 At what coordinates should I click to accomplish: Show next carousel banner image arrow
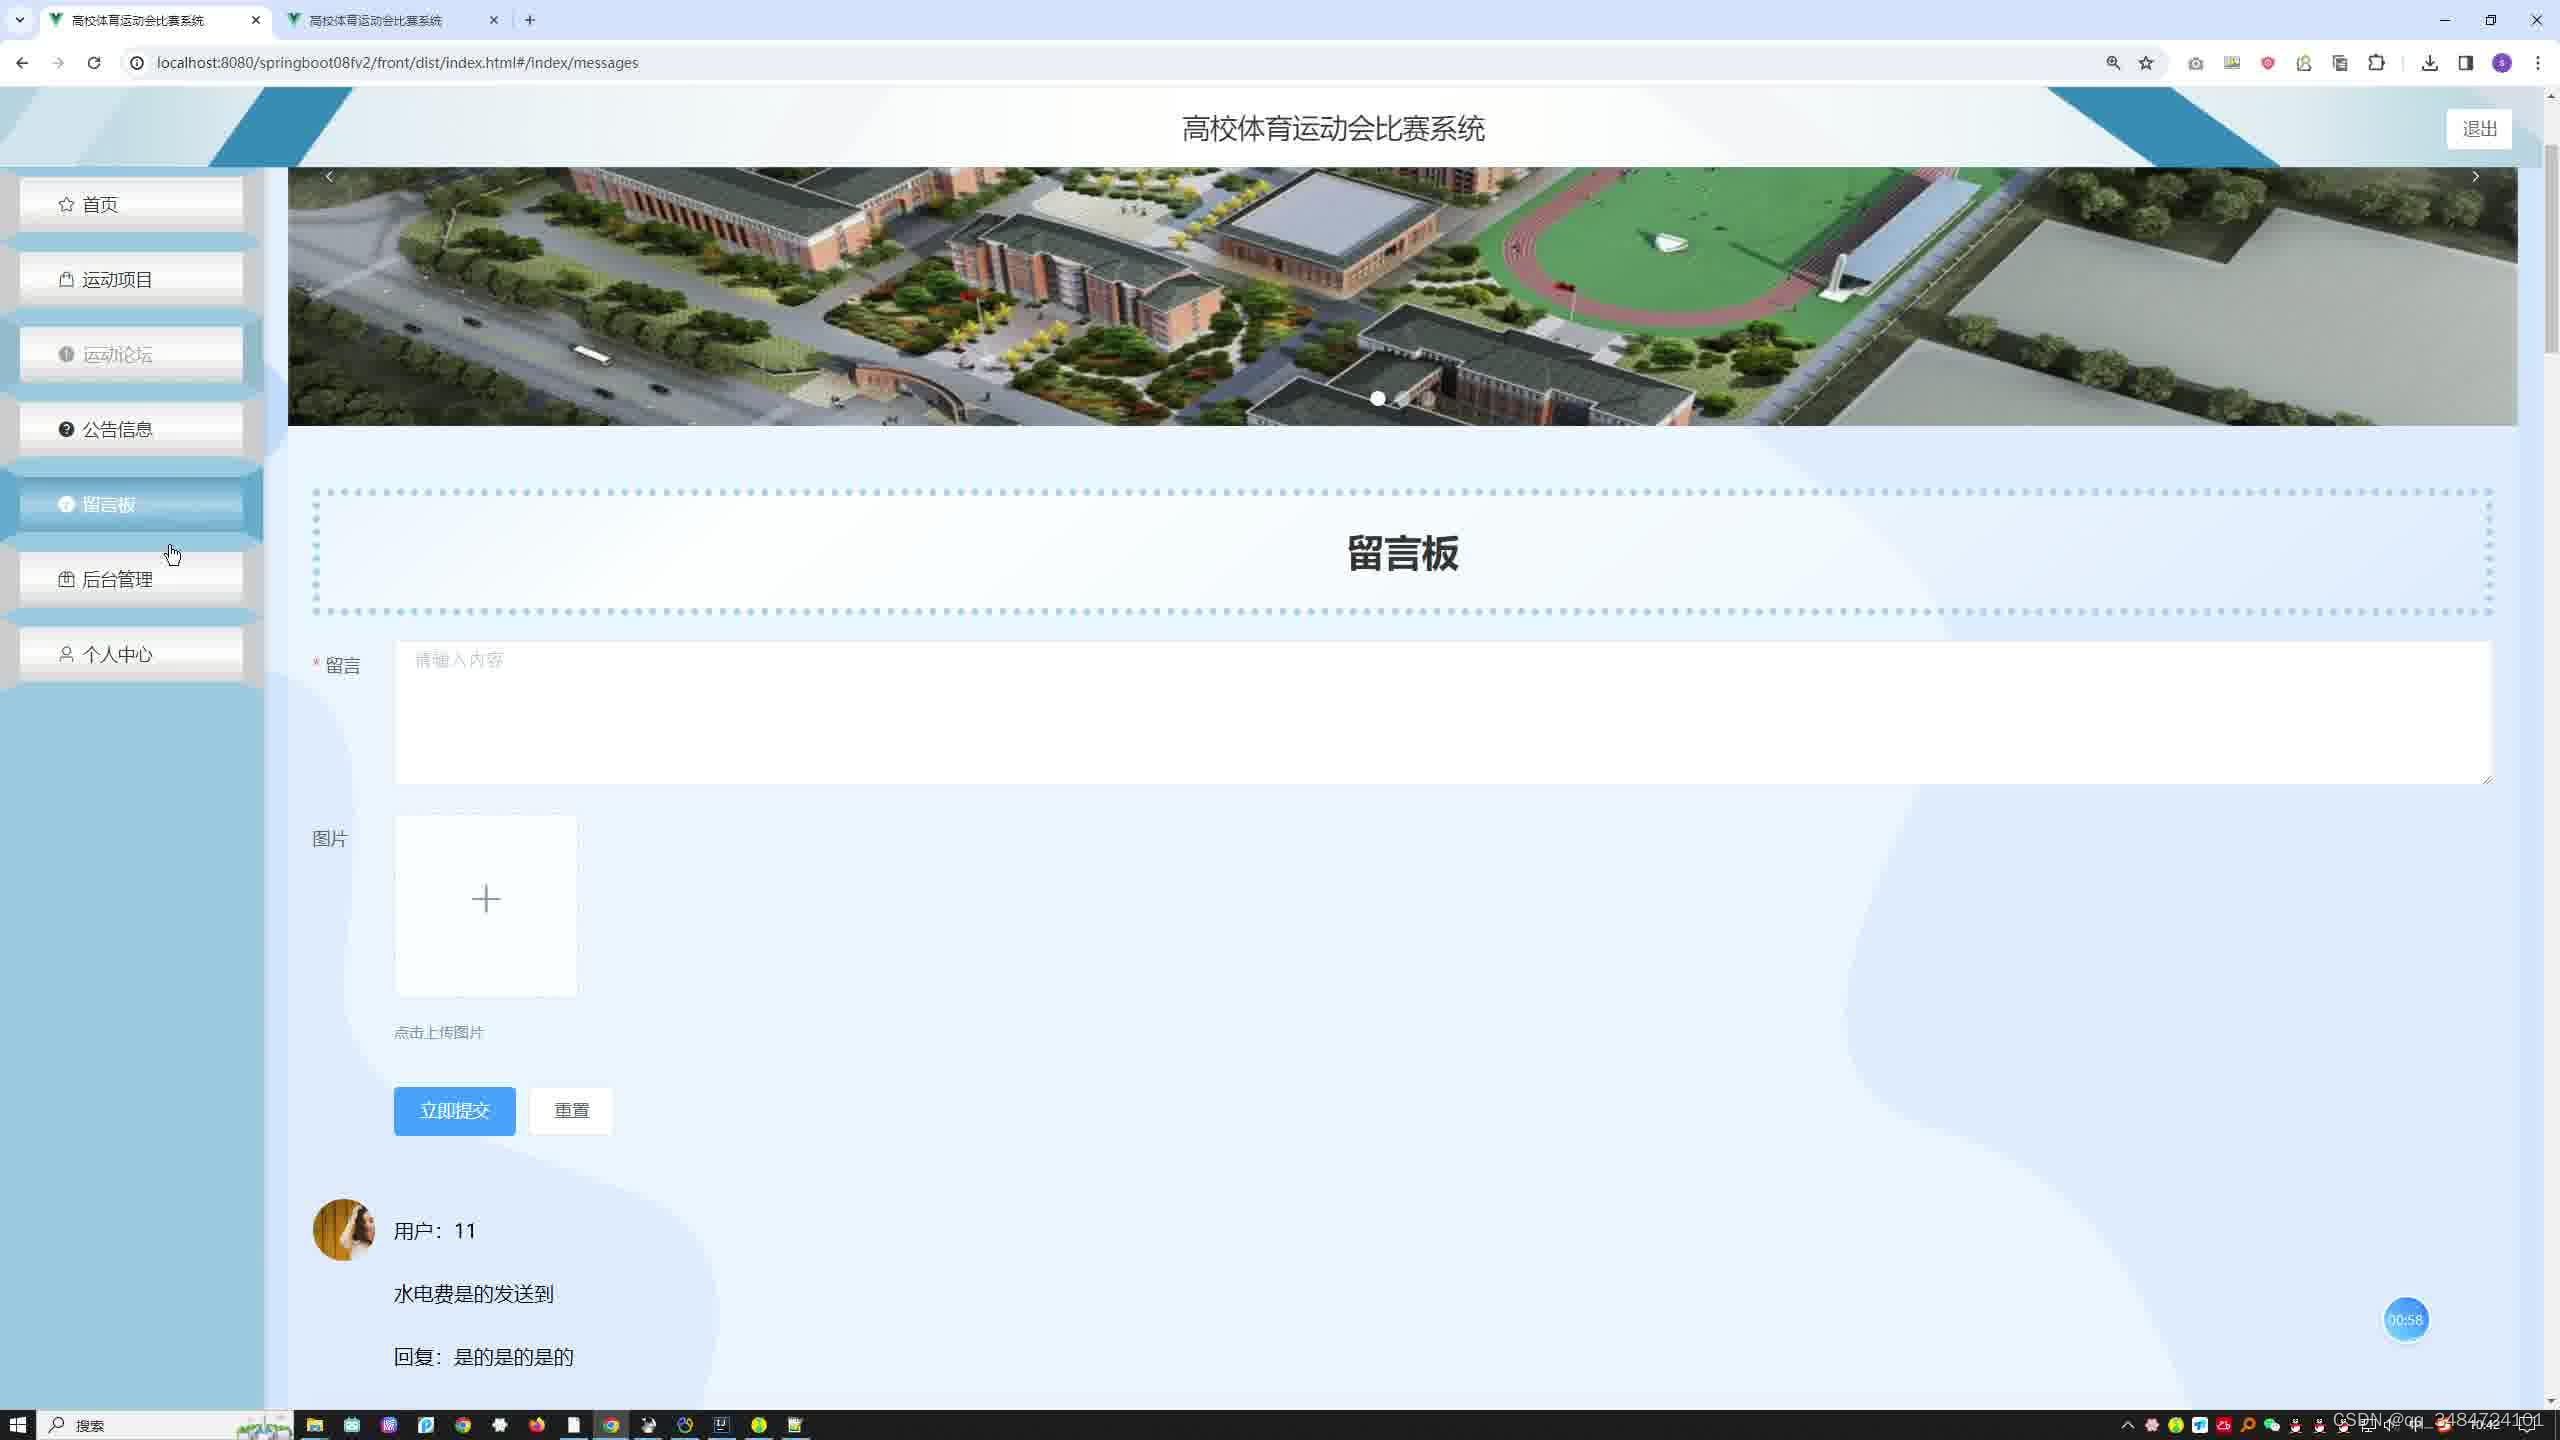(x=2475, y=177)
